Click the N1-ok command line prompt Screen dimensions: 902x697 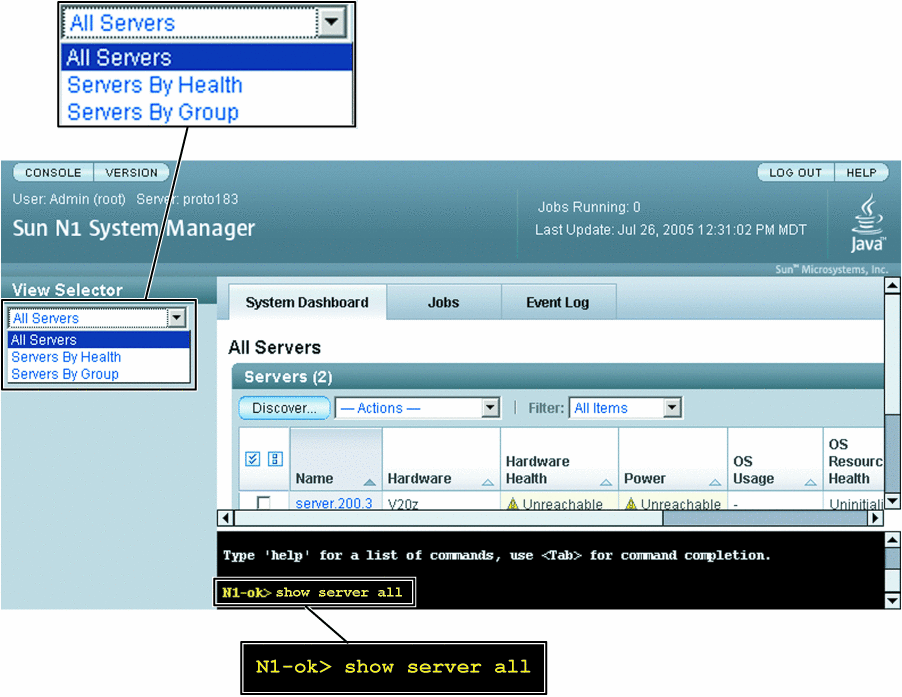tap(314, 592)
